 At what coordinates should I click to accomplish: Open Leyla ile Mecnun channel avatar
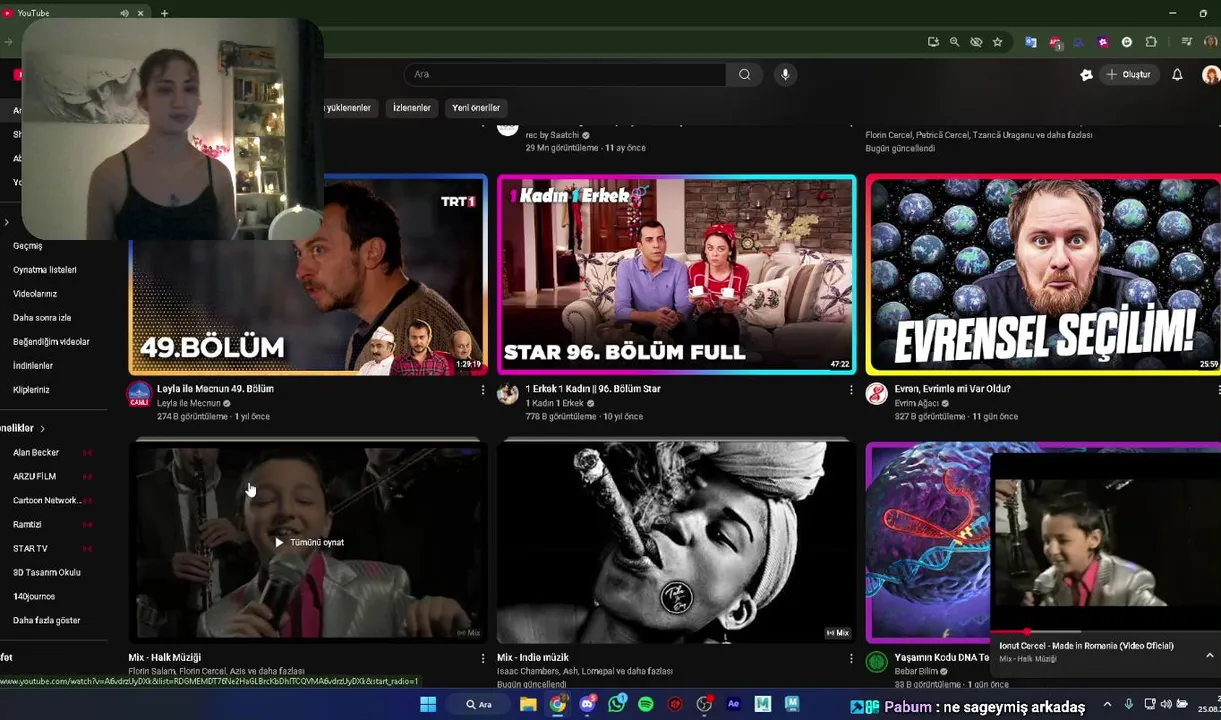(x=139, y=394)
